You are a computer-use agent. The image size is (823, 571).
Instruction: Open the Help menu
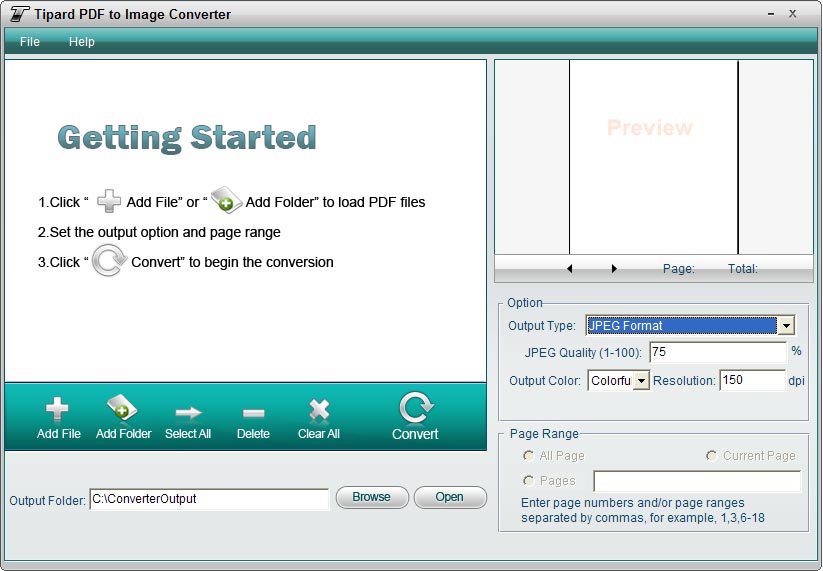tap(82, 42)
